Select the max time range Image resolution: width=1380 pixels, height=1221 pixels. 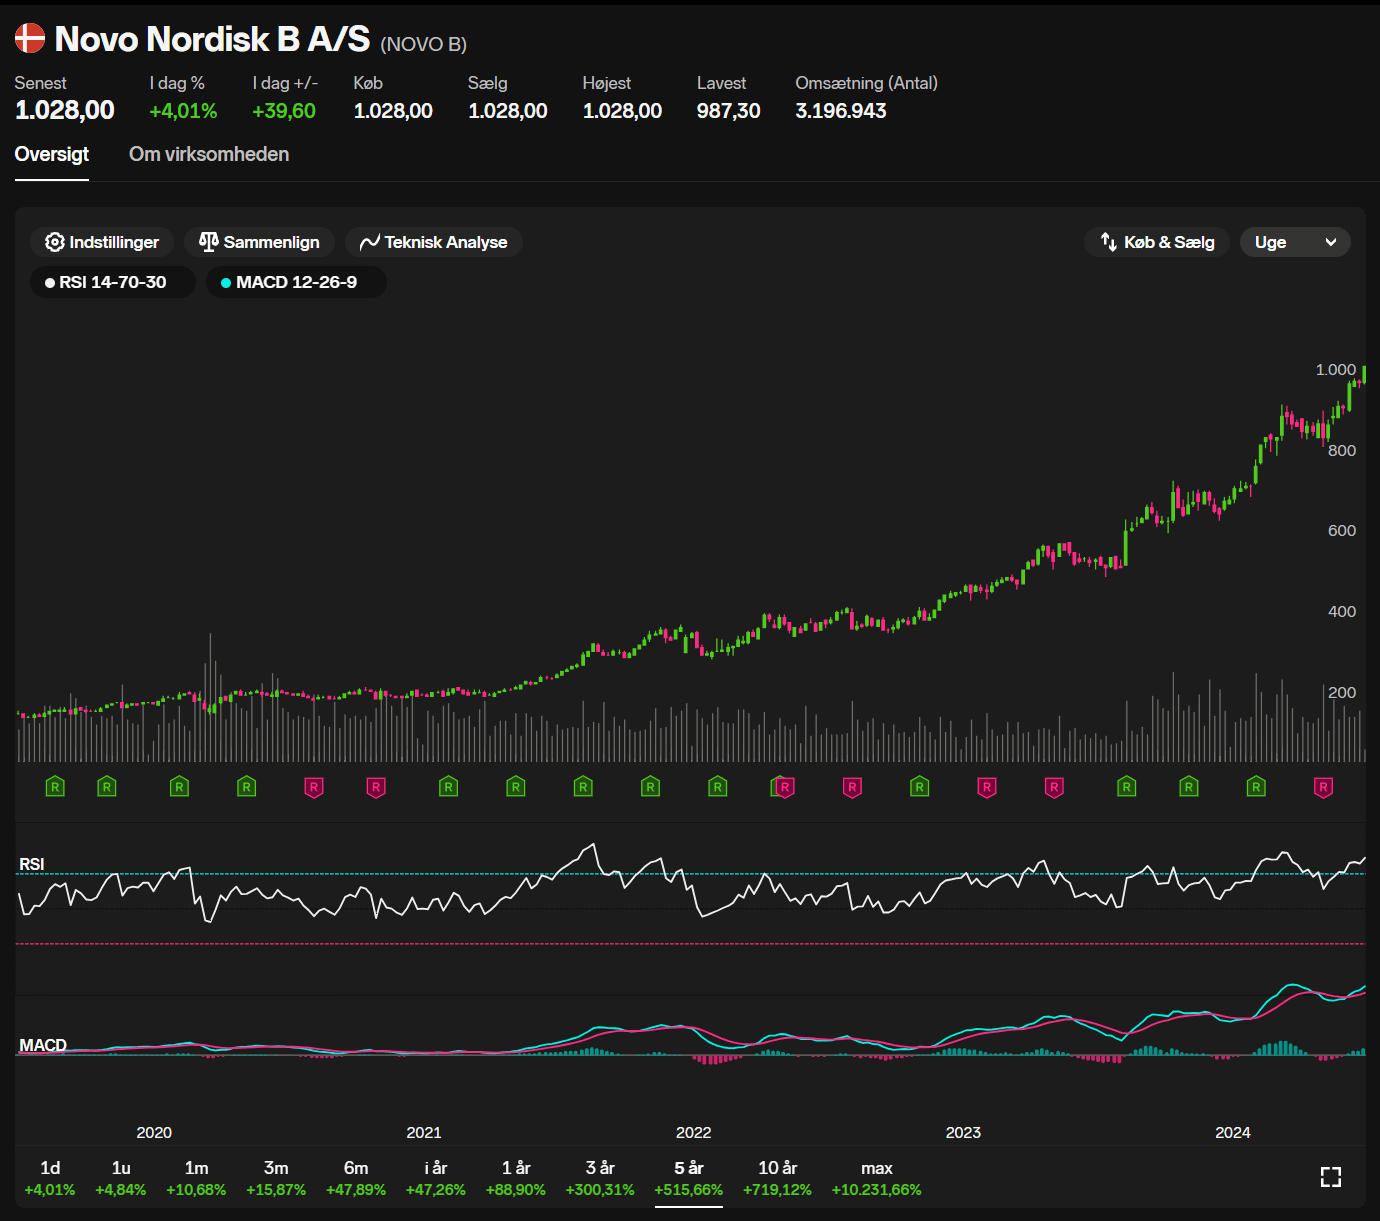click(876, 1178)
